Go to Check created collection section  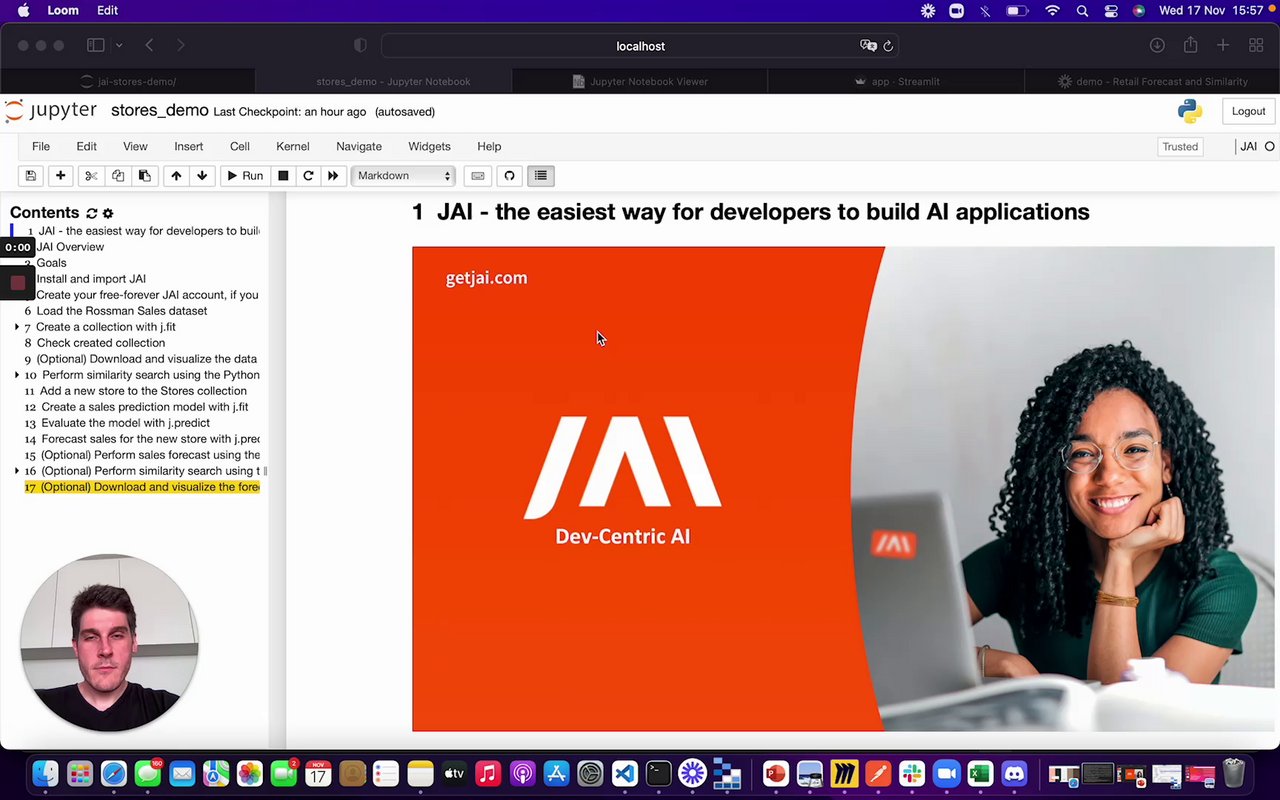(x=101, y=343)
